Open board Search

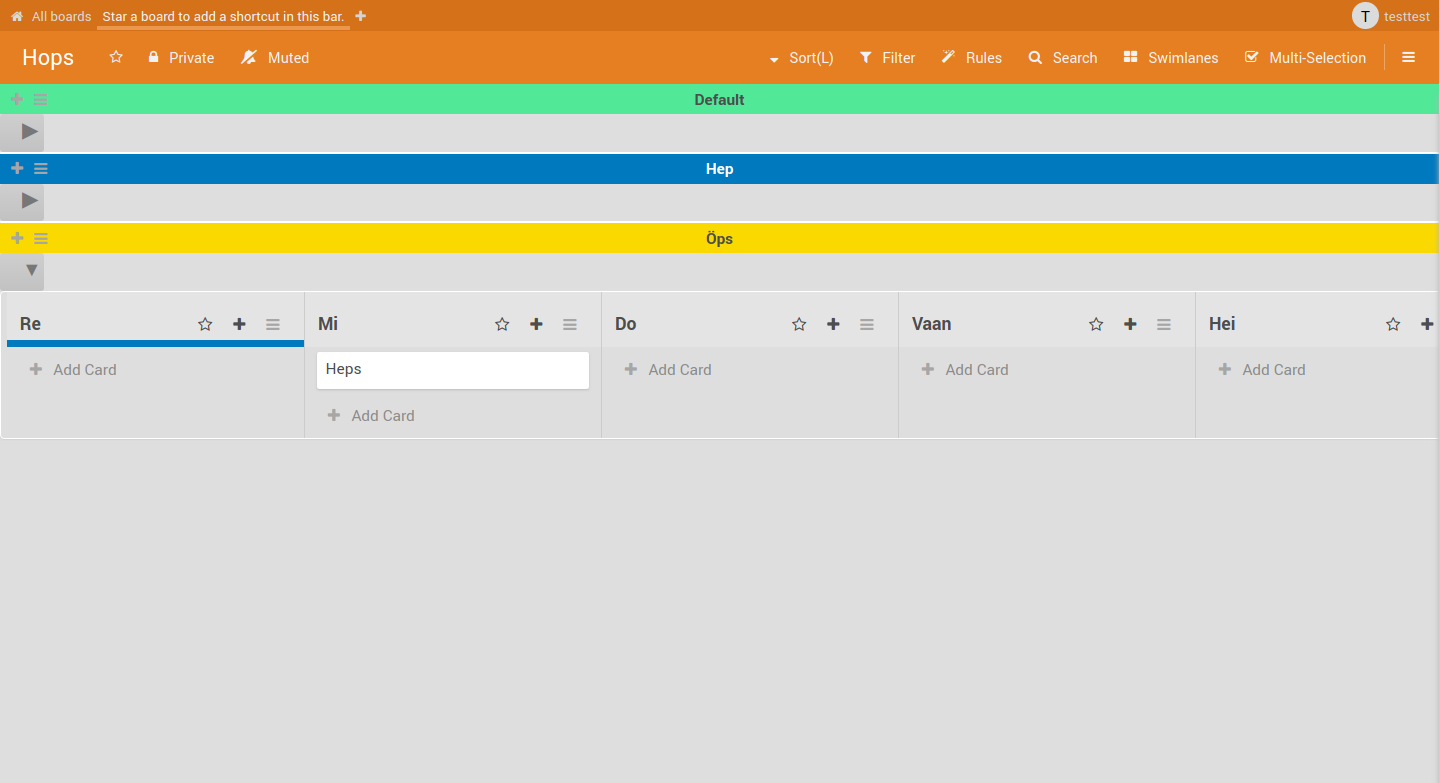tap(1062, 57)
